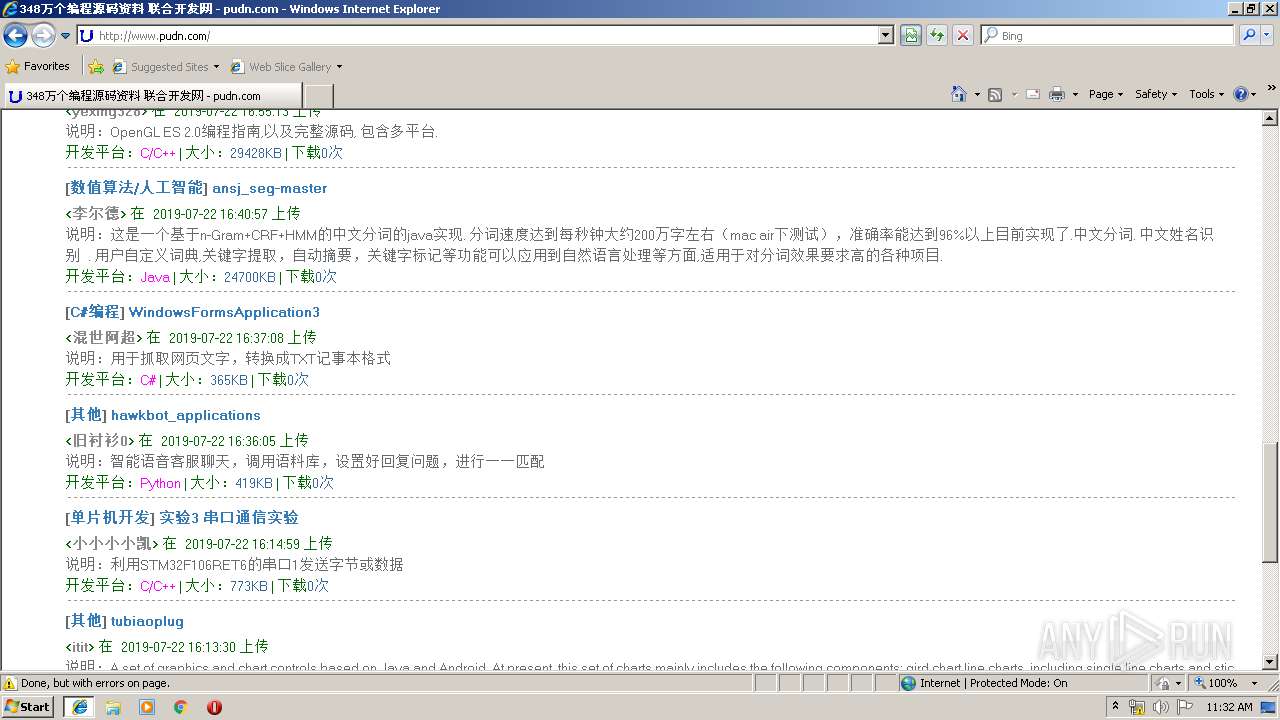The height and width of the screenshot is (720, 1280).
Task: Click the address bar showing pudn.com
Action: pyautogui.click(x=478, y=36)
